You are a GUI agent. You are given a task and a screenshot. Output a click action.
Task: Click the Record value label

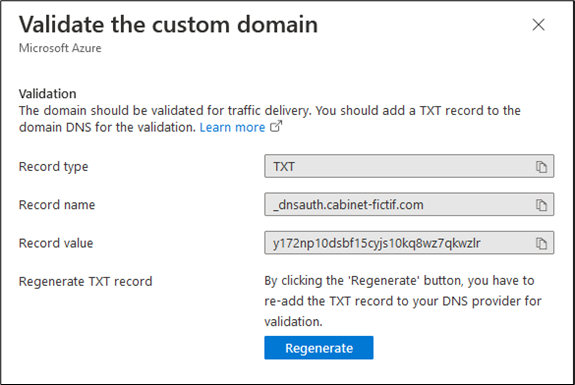(x=56, y=243)
